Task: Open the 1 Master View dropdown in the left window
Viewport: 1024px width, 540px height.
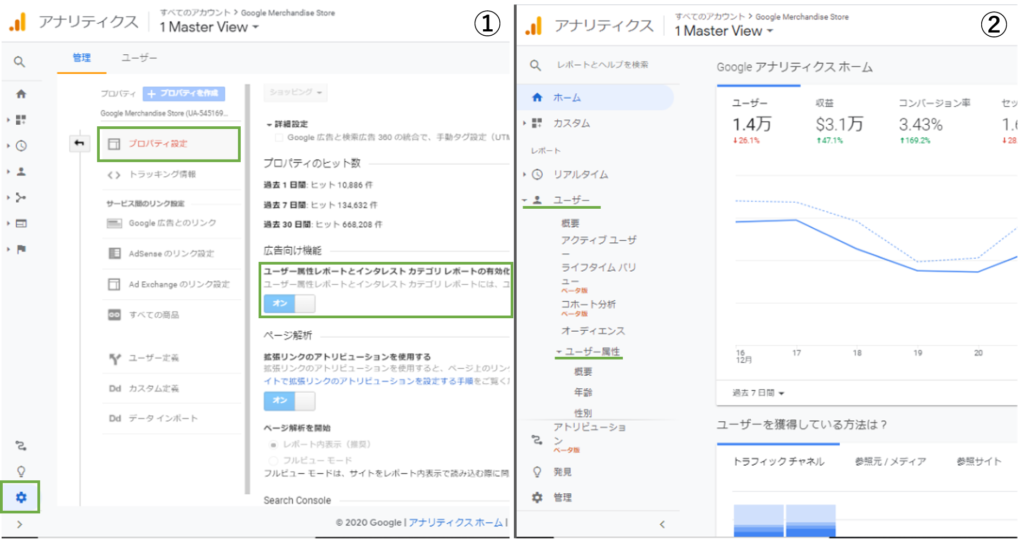Action: click(209, 27)
